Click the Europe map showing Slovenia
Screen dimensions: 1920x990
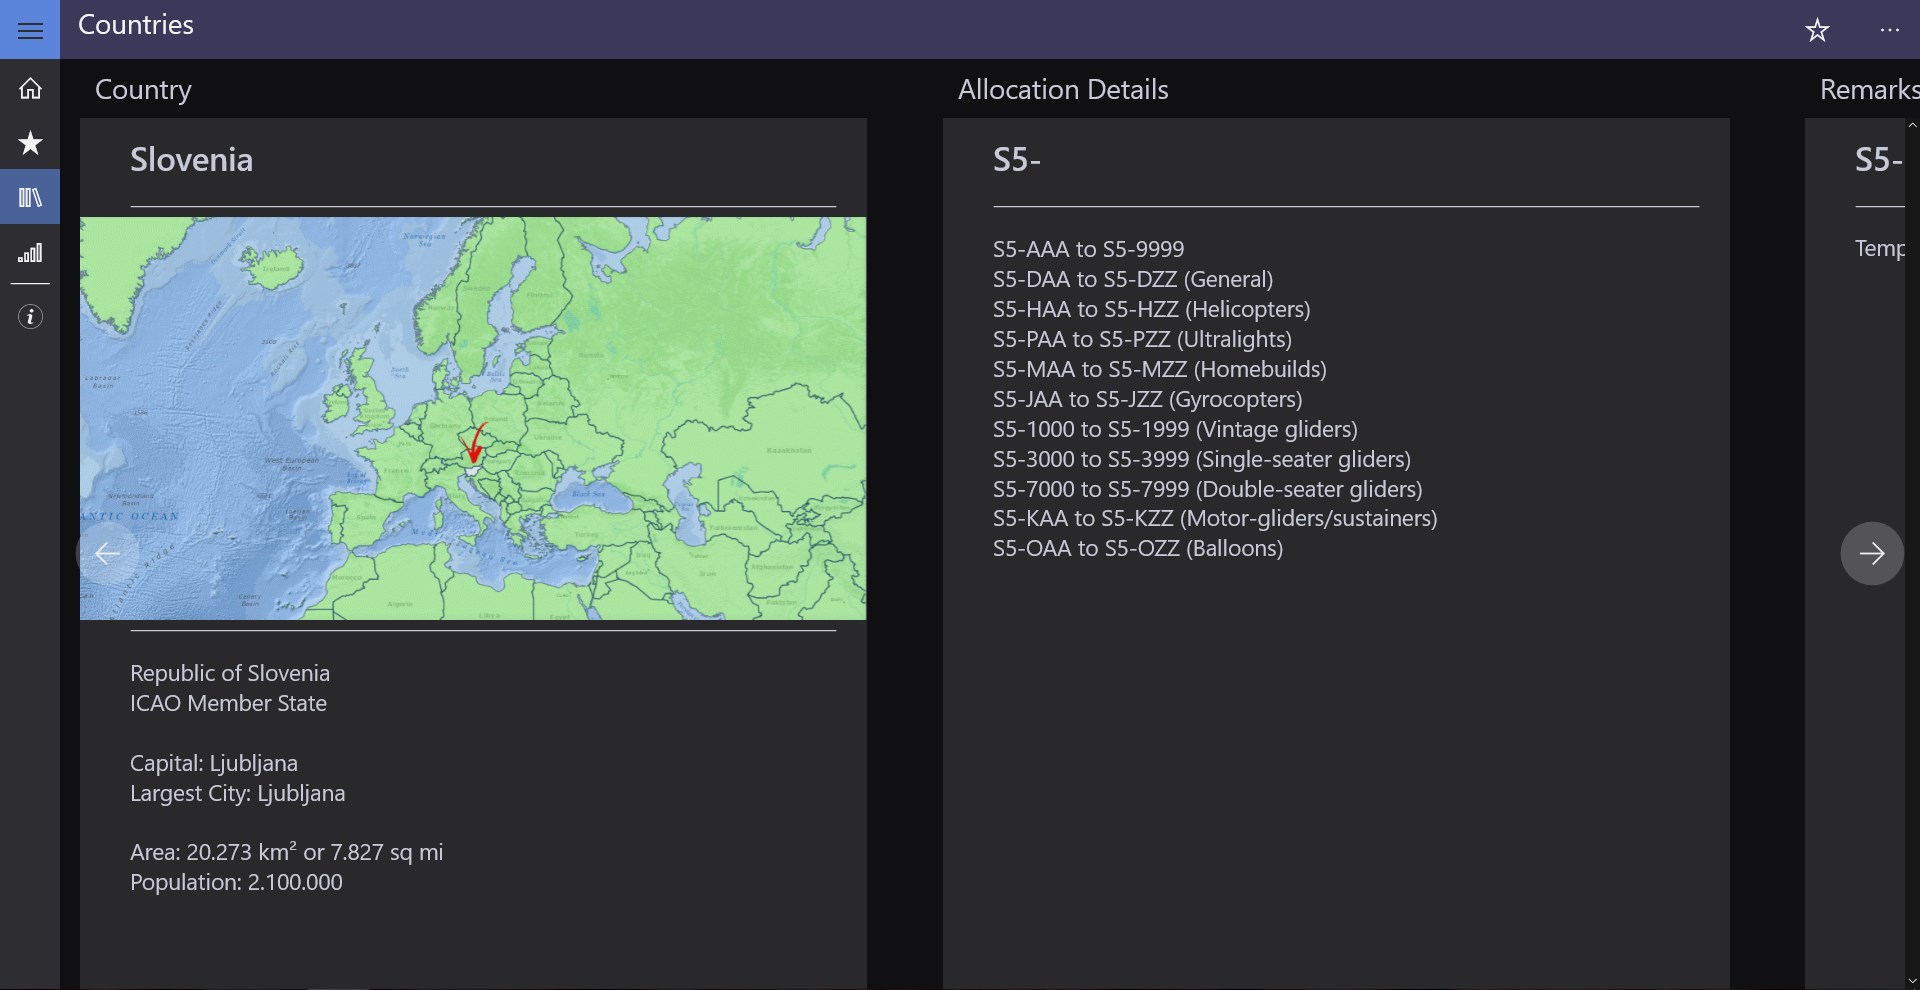[x=473, y=418]
